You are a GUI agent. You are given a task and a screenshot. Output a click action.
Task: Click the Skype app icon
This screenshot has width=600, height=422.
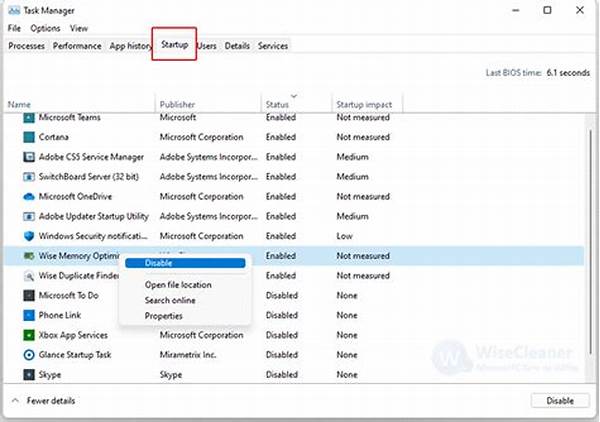point(29,375)
